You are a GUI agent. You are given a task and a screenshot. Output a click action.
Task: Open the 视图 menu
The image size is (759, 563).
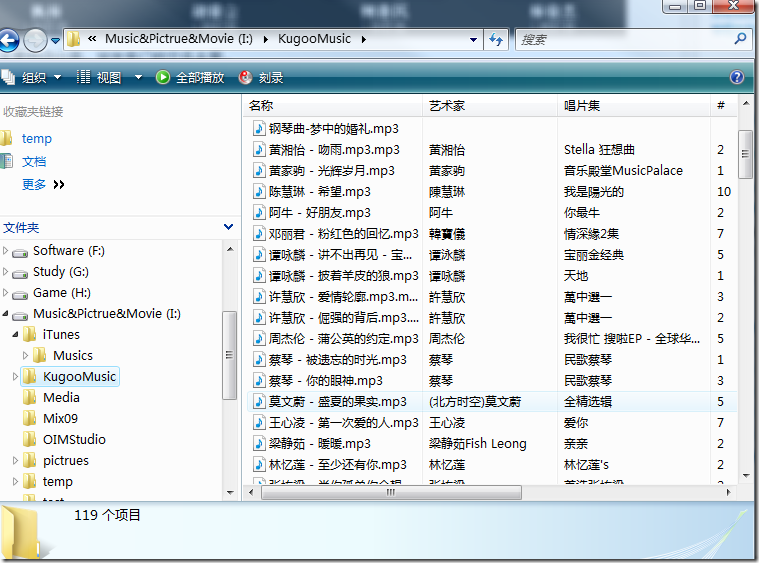(100, 77)
